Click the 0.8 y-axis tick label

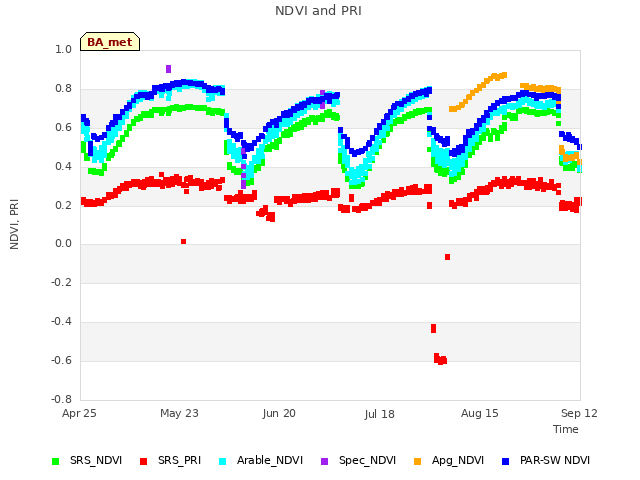pyautogui.click(x=63, y=88)
